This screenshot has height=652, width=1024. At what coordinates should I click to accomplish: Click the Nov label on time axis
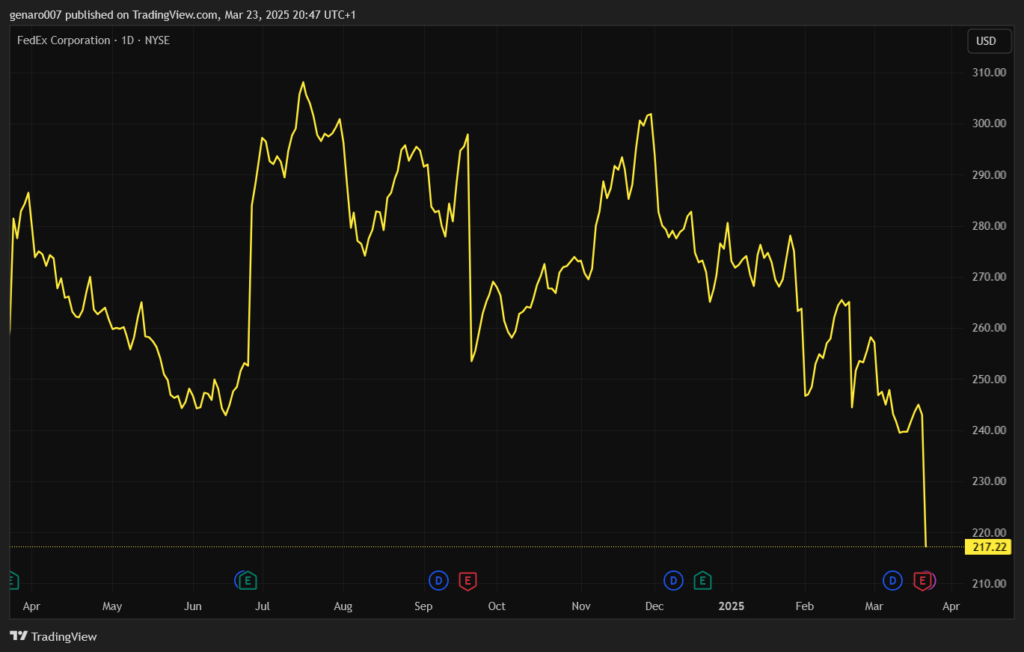581,606
